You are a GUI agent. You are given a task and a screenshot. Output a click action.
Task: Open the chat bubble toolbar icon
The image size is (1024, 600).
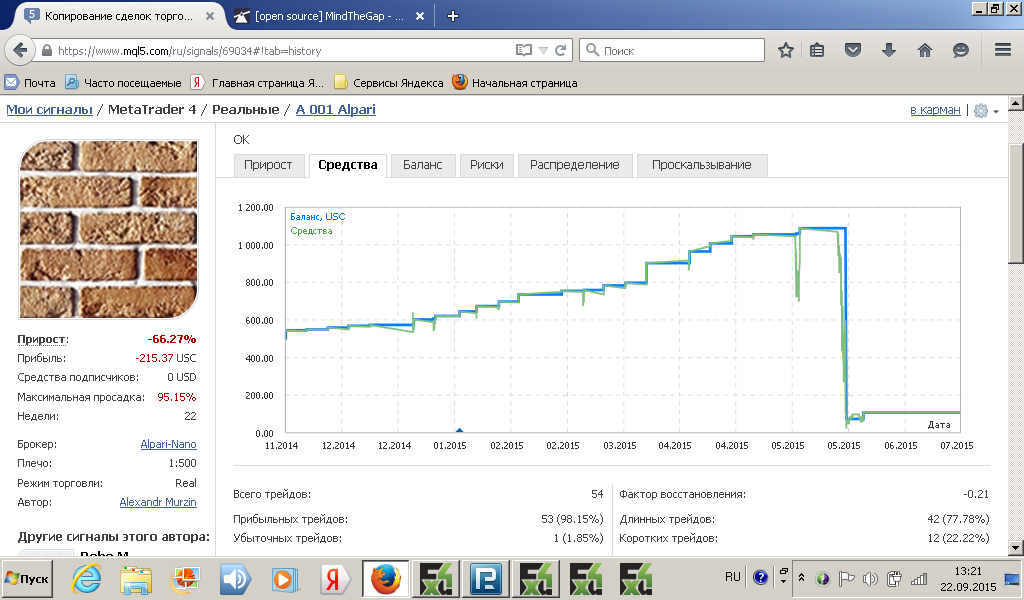point(961,50)
